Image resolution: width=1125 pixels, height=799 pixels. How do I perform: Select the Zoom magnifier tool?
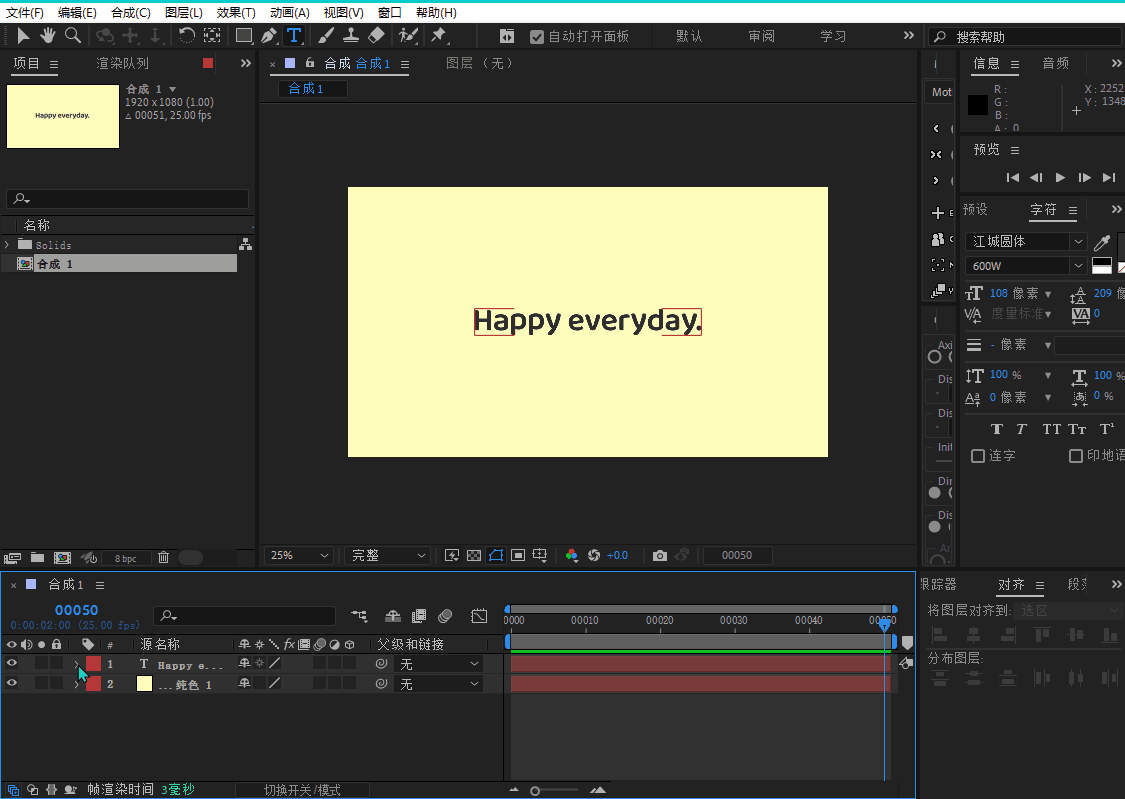(73, 36)
